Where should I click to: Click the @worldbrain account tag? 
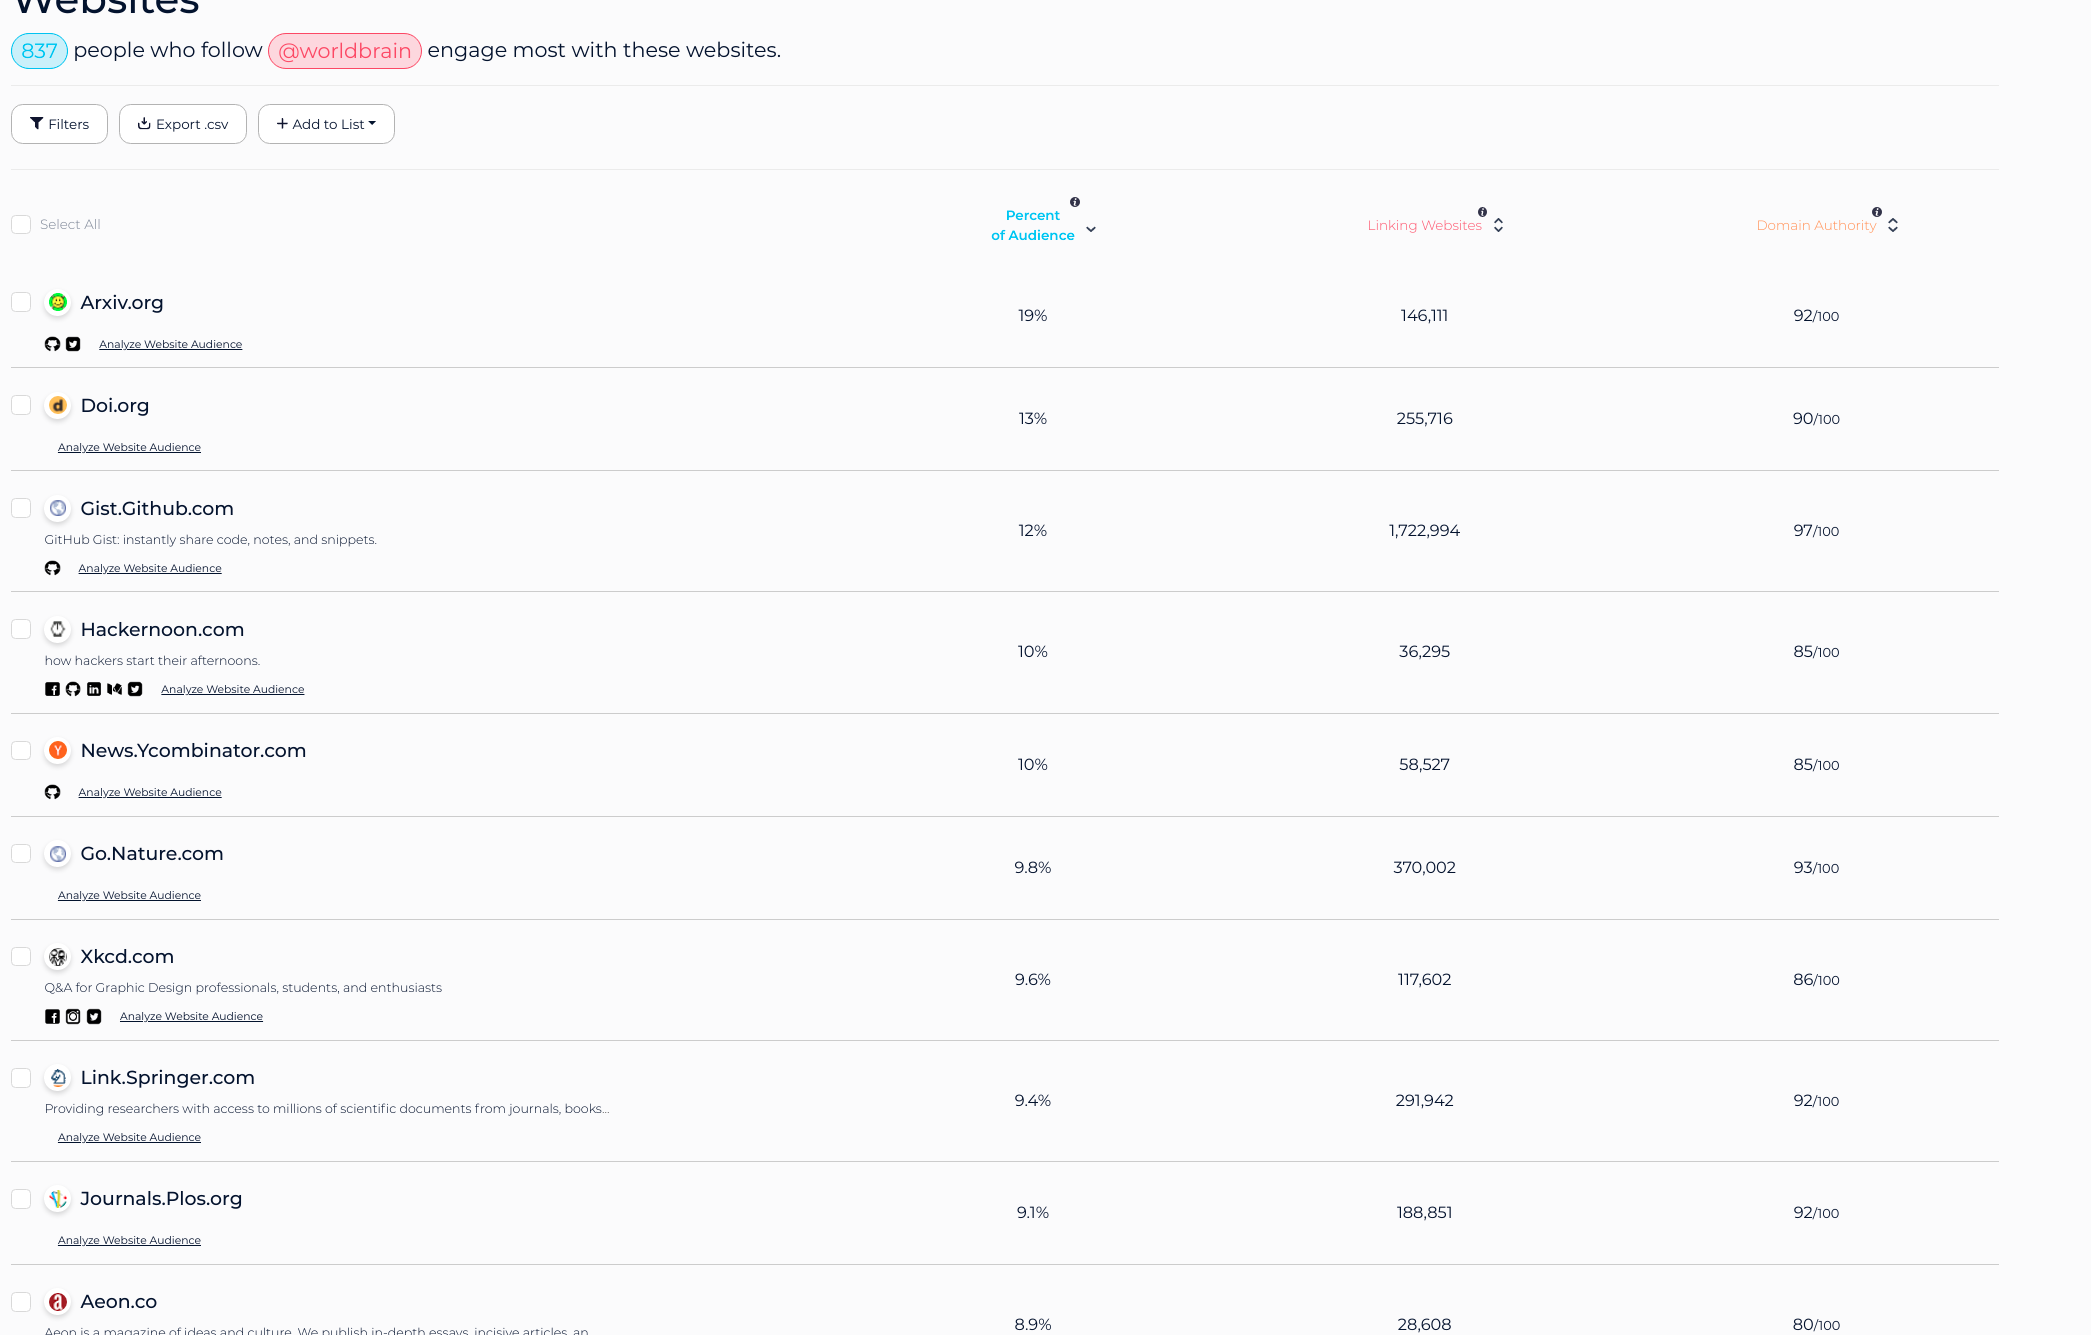click(345, 51)
